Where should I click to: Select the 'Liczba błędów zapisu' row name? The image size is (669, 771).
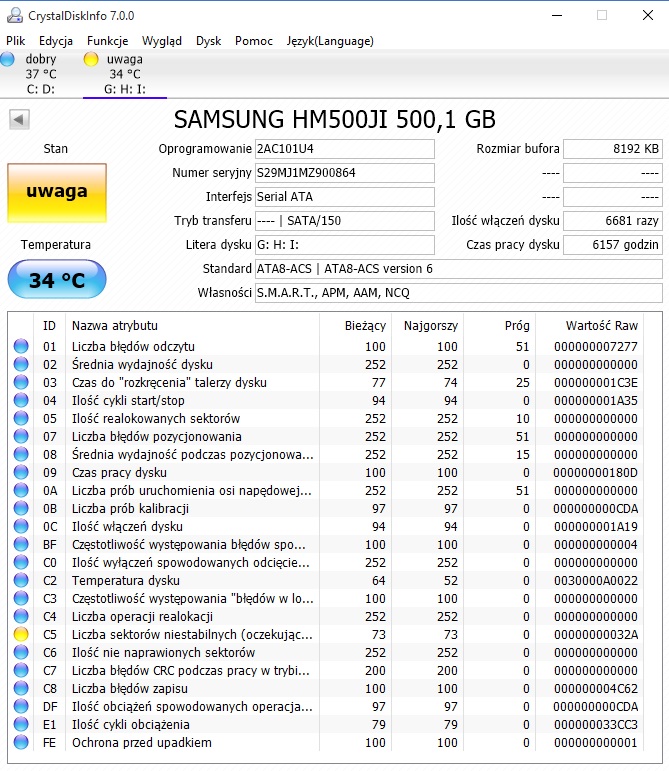130,688
